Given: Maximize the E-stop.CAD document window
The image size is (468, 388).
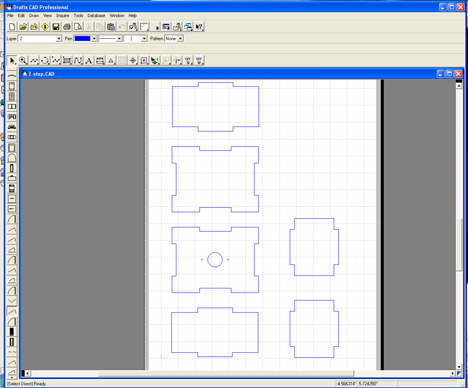Looking at the screenshot, I should 449,74.
